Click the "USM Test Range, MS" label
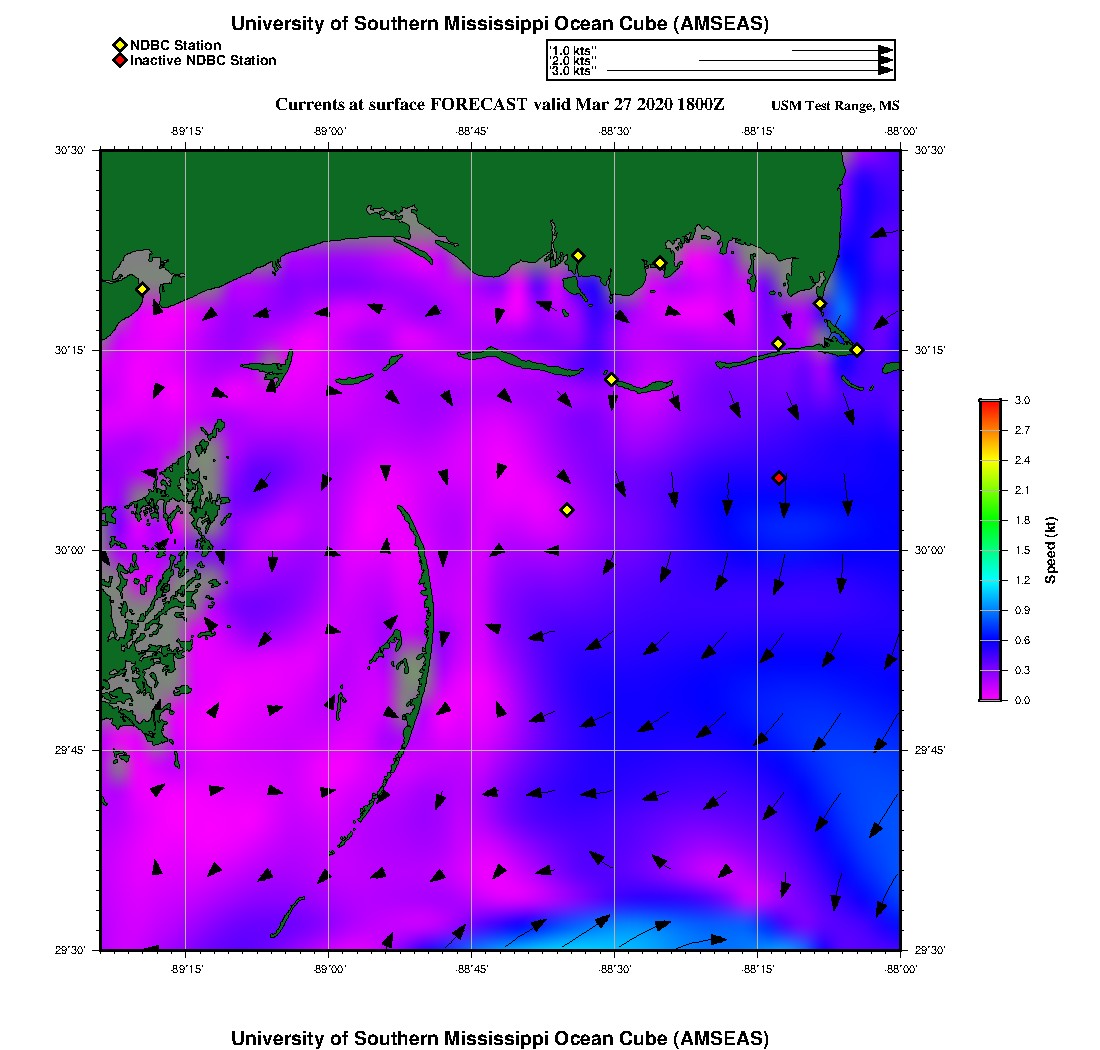The image size is (1100, 1050). point(835,107)
